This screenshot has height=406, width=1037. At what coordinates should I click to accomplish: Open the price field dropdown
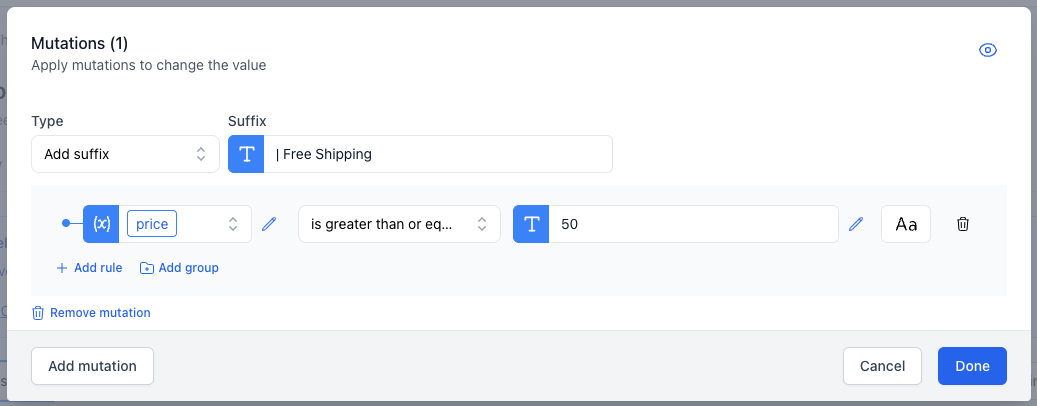click(x=185, y=224)
